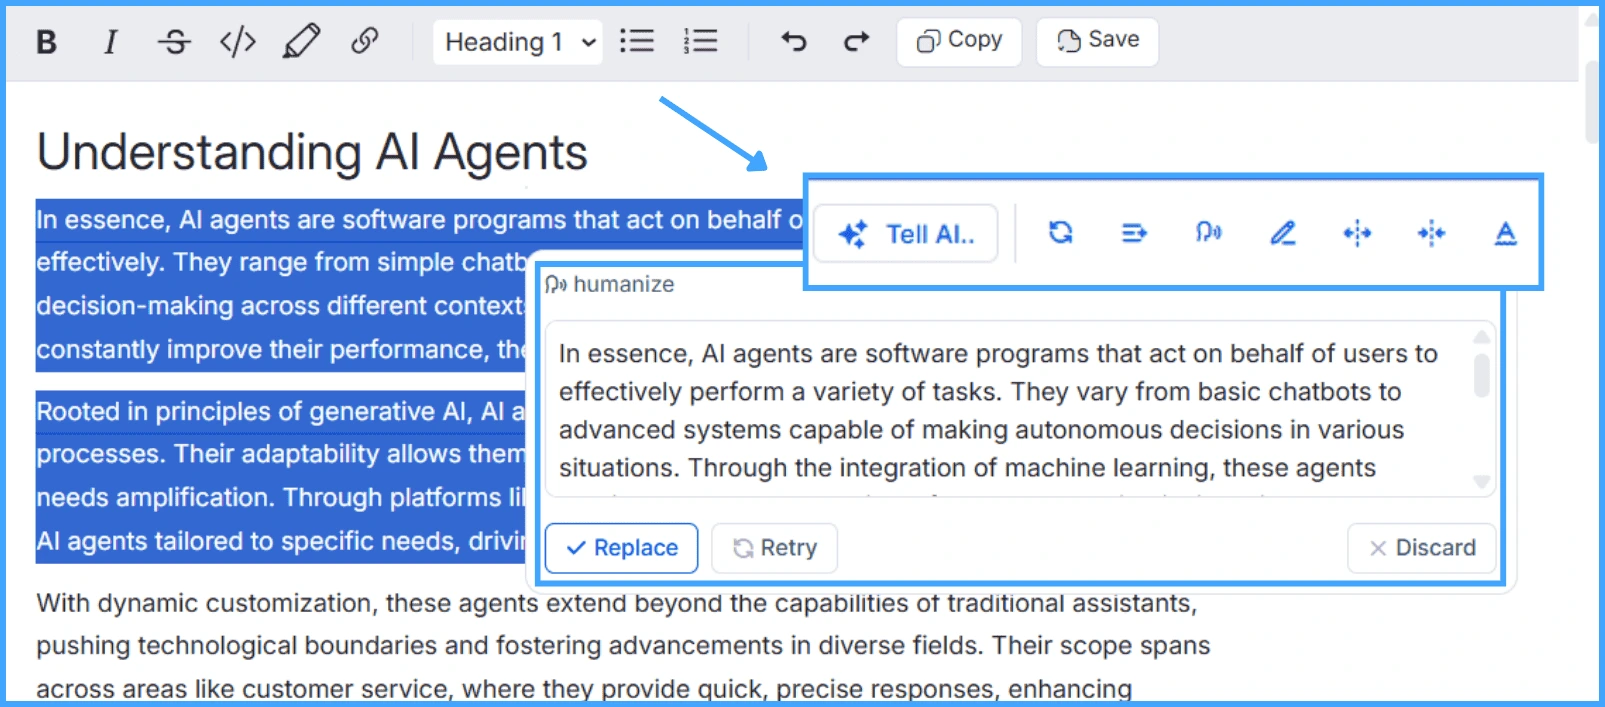Toggle bold formatting in editor toolbar
The height and width of the screenshot is (707, 1605).
point(46,42)
